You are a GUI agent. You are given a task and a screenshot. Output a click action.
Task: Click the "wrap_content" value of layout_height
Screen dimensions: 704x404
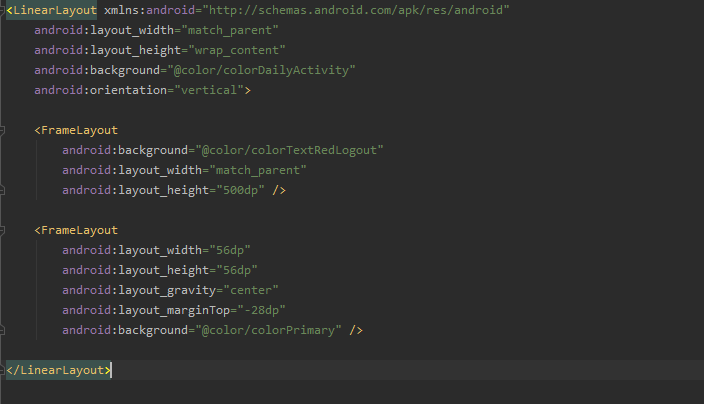pyautogui.click(x=237, y=50)
